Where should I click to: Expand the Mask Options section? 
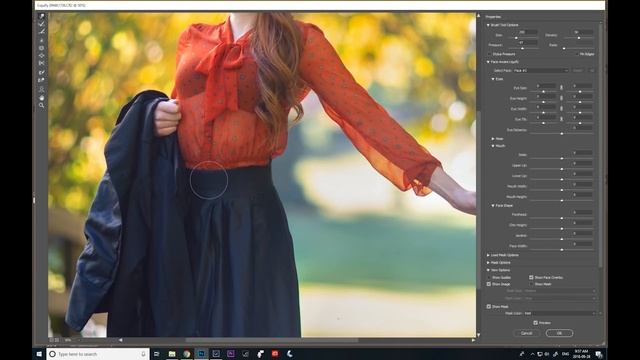click(x=488, y=263)
